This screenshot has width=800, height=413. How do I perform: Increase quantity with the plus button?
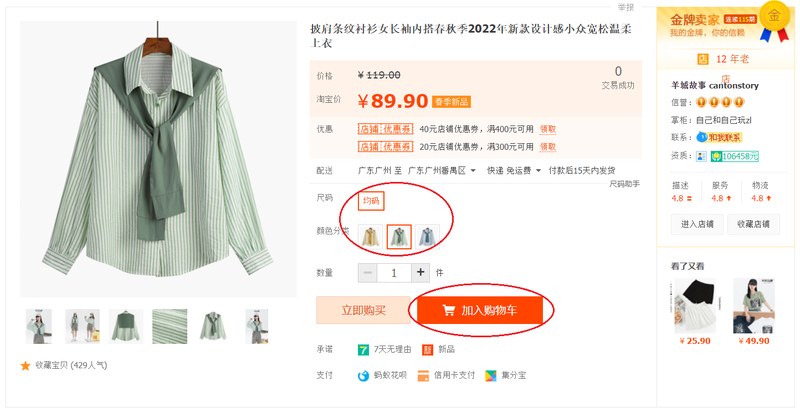pyautogui.click(x=421, y=272)
